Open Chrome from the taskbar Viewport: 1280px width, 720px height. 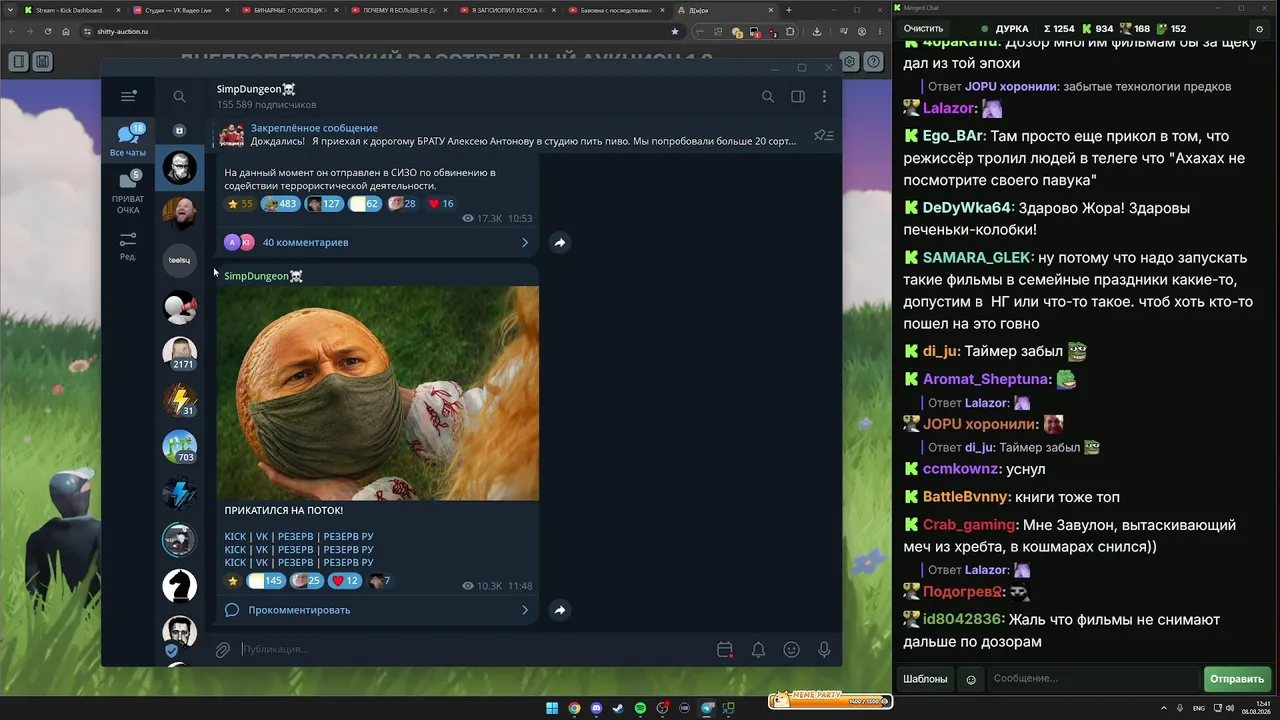(574, 709)
